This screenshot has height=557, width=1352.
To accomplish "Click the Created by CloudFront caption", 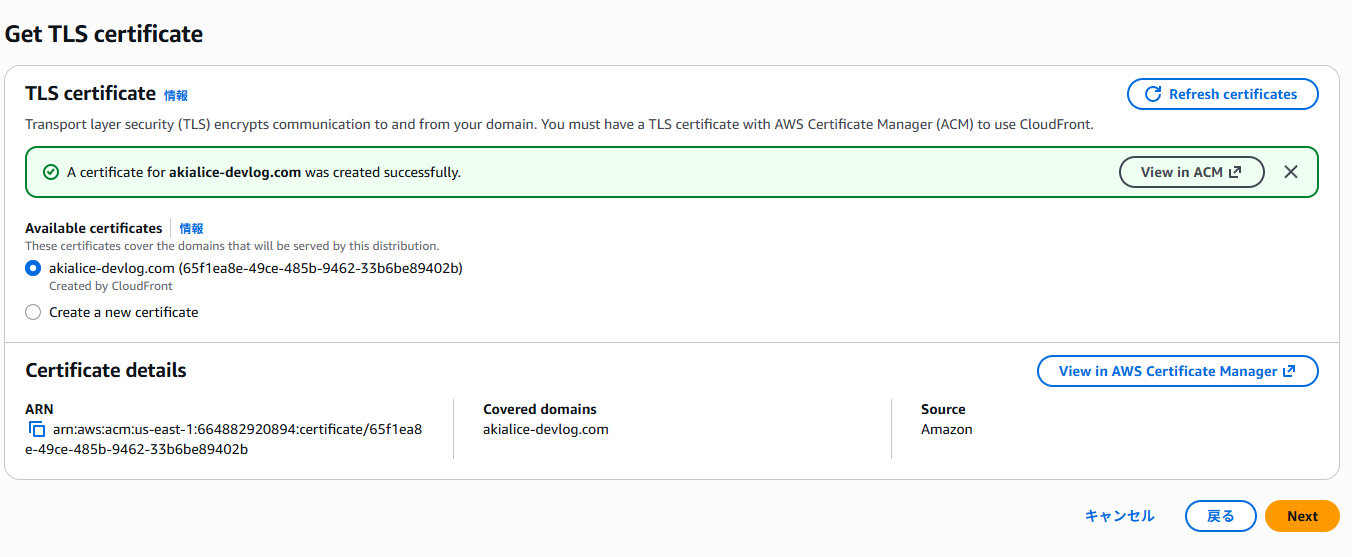I will 111,286.
